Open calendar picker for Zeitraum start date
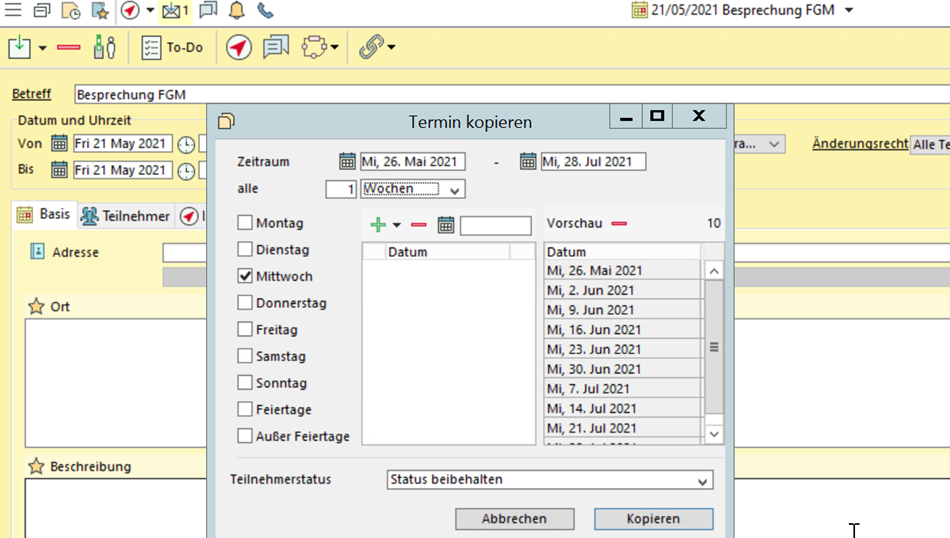Image resolution: width=950 pixels, height=538 pixels. click(x=347, y=161)
